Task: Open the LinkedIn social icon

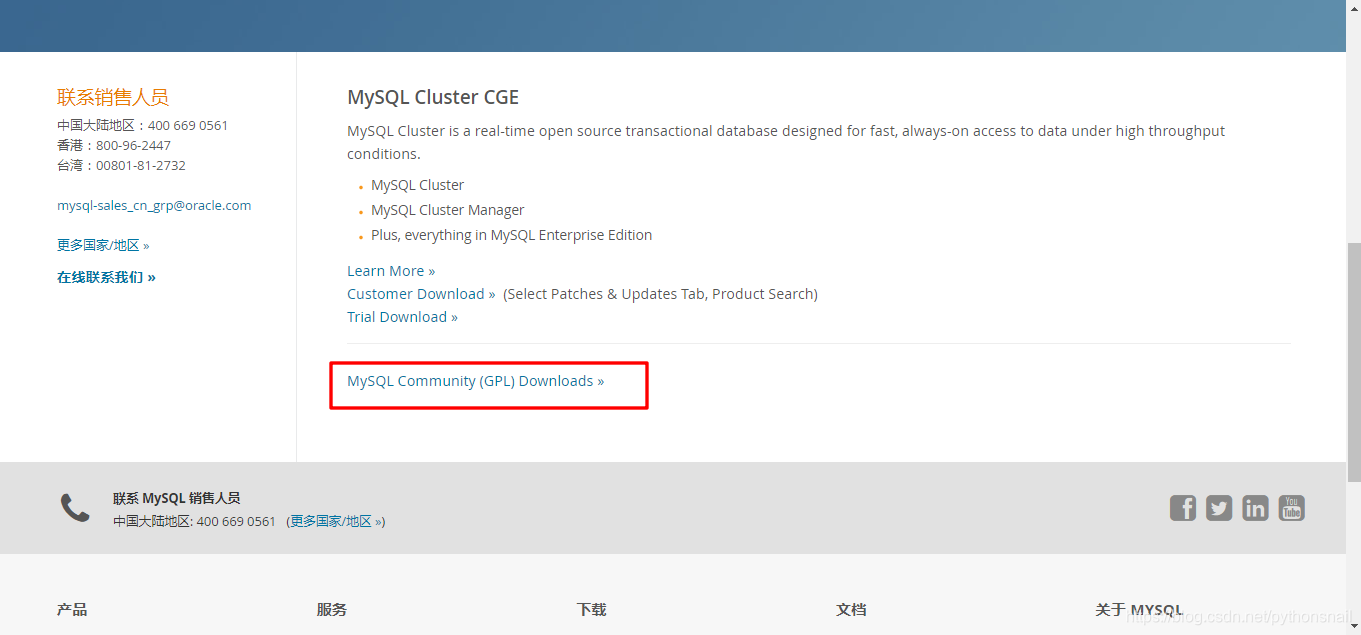Action: (x=1255, y=508)
